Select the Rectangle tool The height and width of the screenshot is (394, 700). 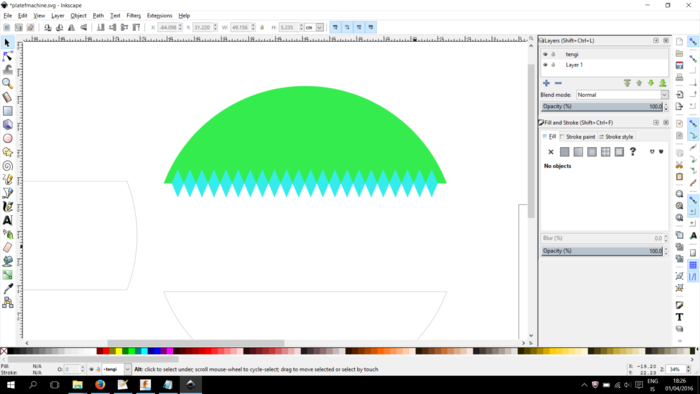pos(7,111)
